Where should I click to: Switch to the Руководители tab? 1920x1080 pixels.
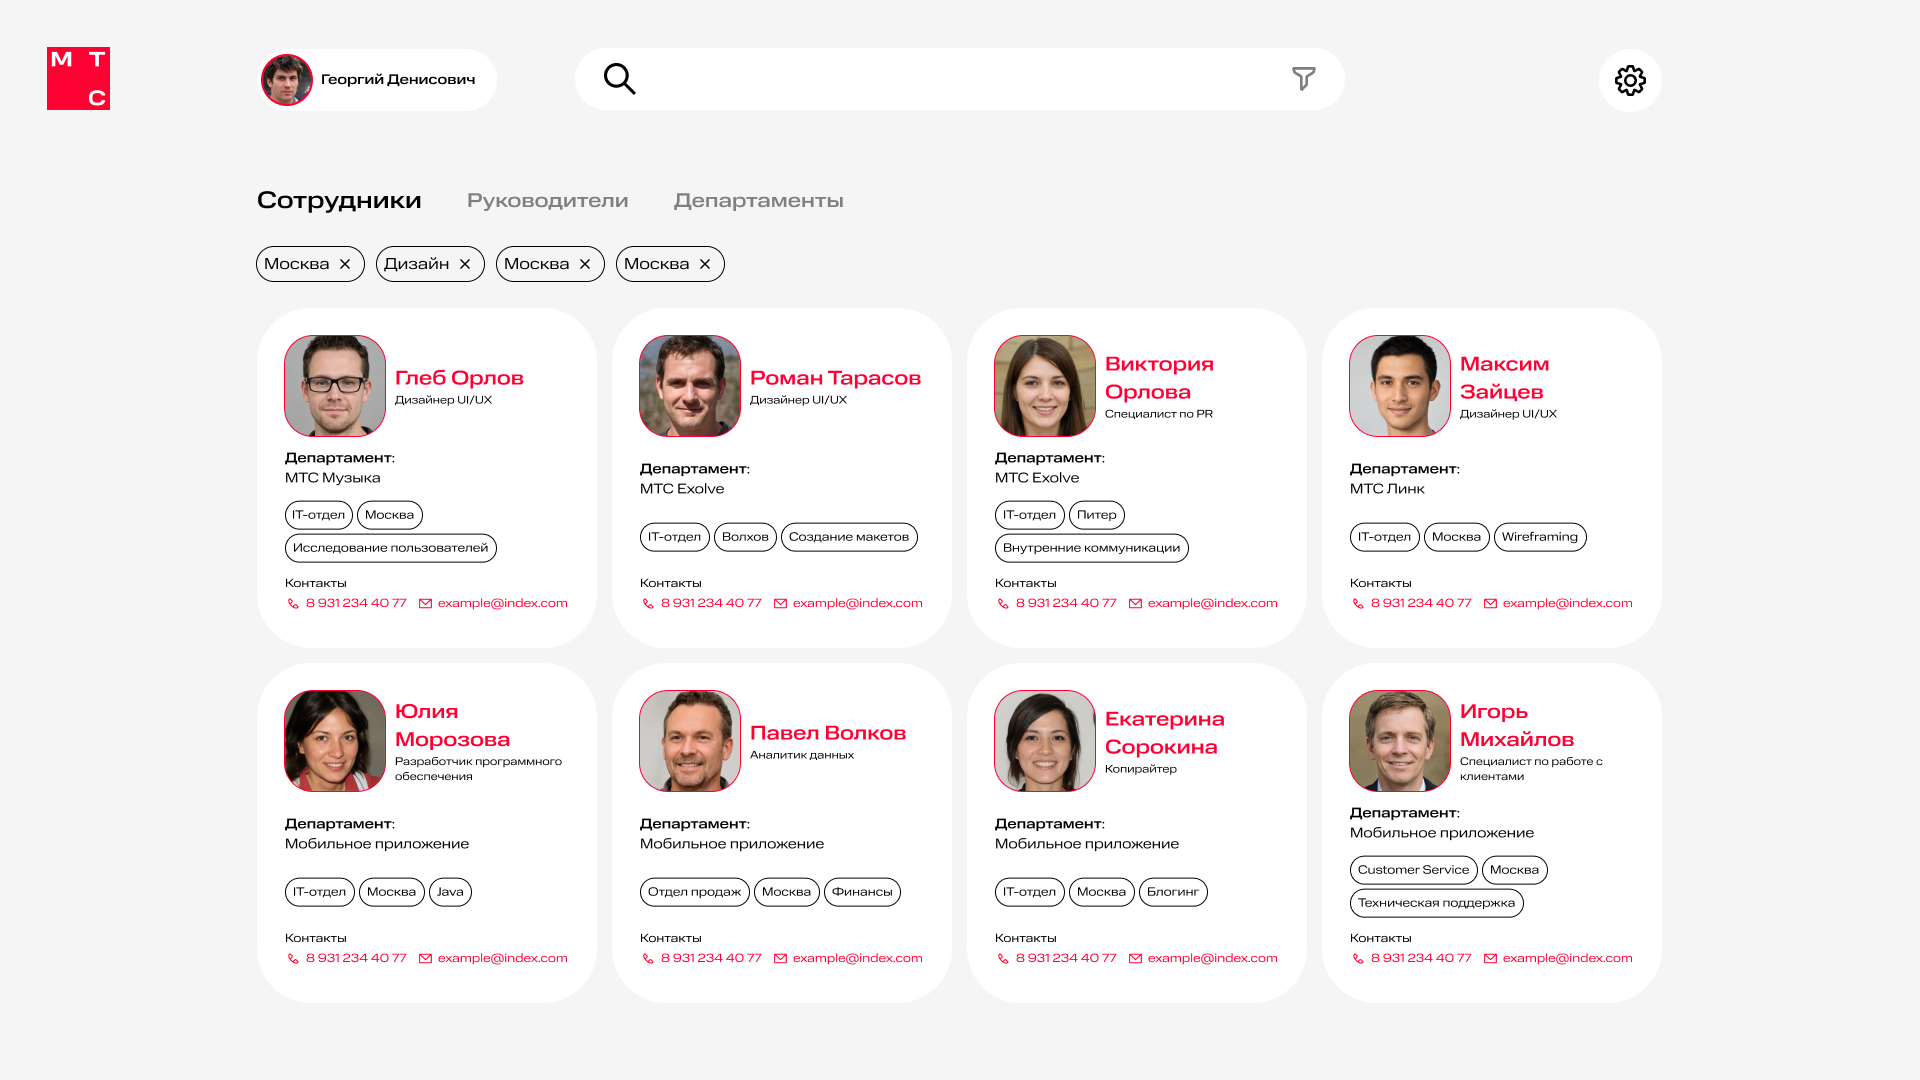[547, 201]
